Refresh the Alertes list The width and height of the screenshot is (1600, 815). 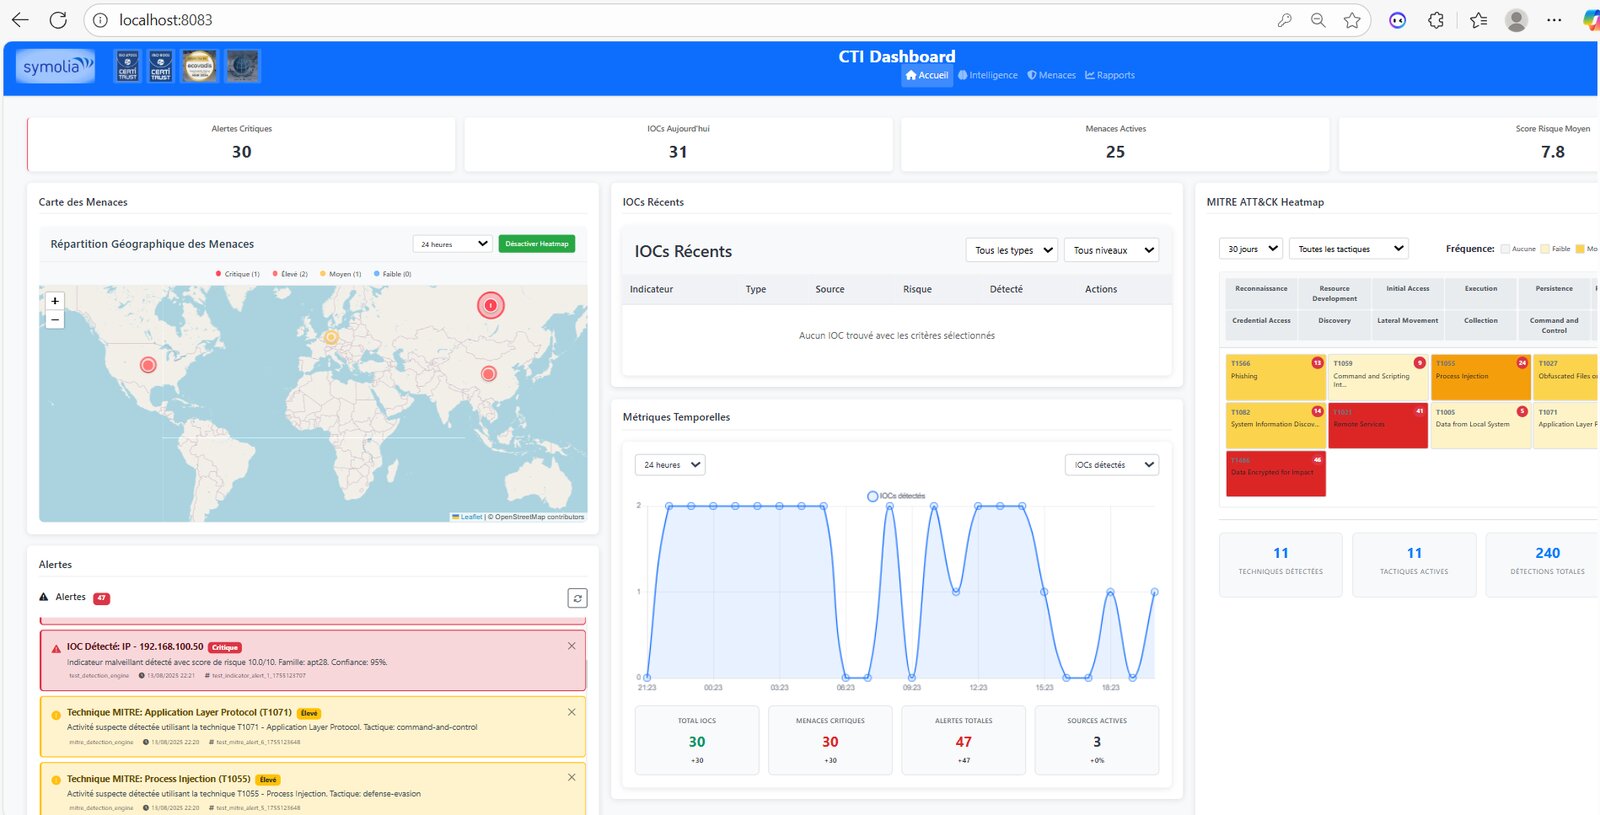[x=577, y=598]
